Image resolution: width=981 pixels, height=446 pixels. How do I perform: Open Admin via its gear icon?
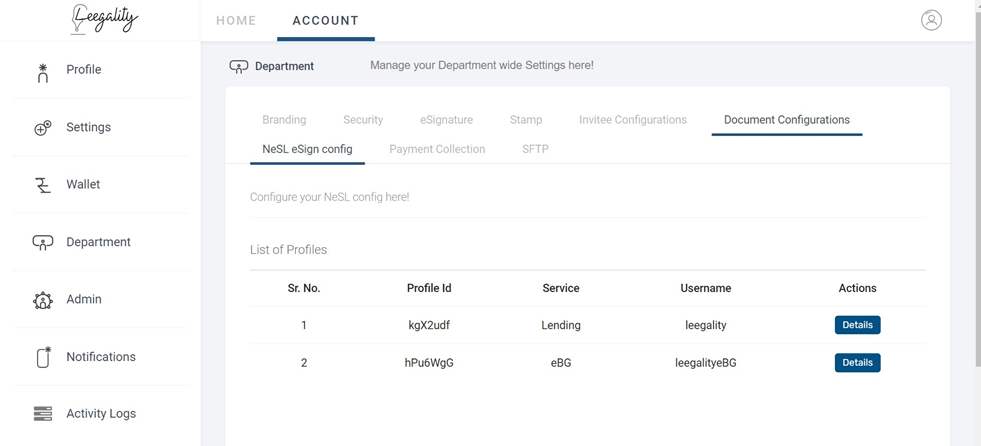43,300
